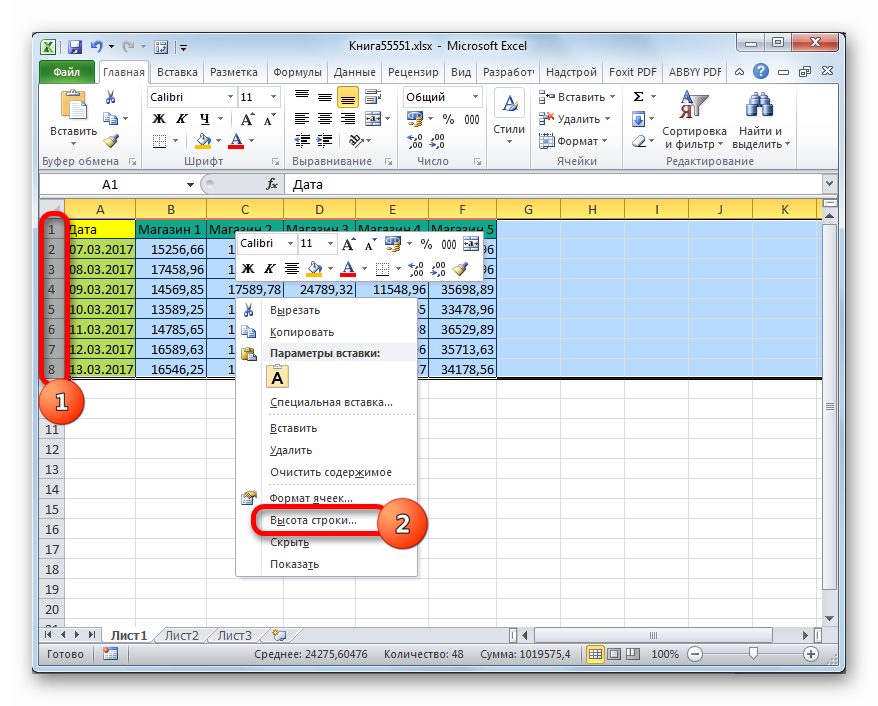Open the Формулы ribbon tab
878x706 pixels.
point(297,72)
